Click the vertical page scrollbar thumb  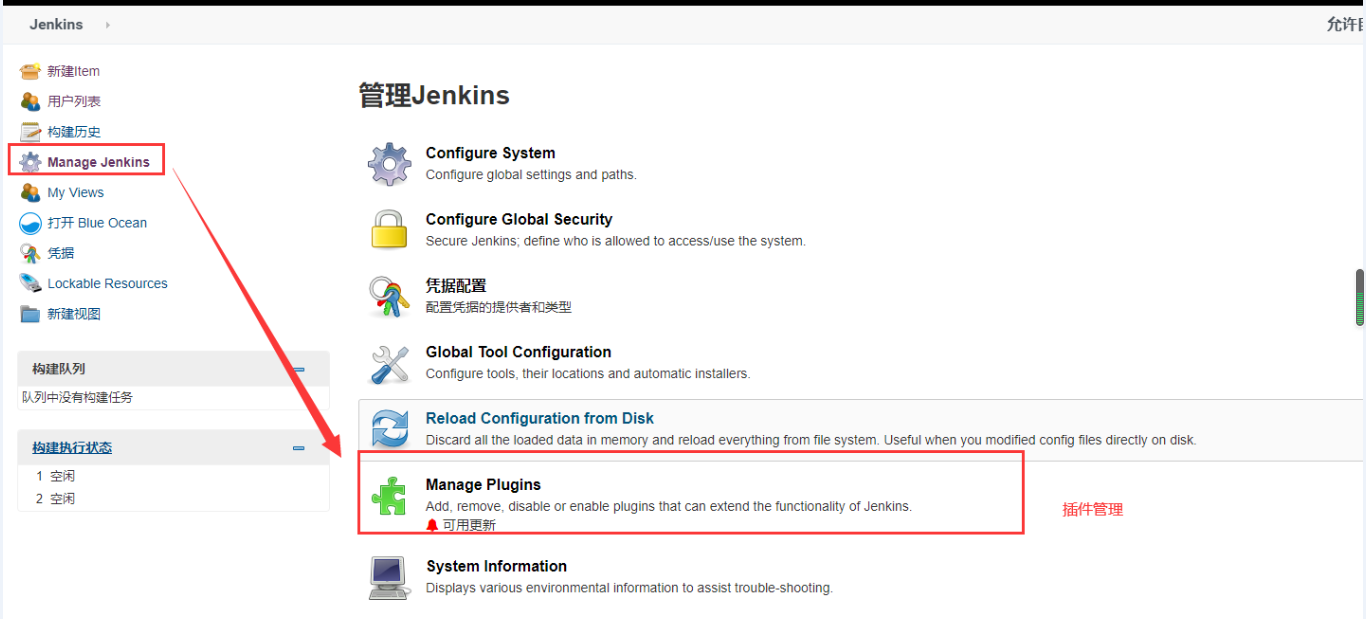tap(1360, 297)
